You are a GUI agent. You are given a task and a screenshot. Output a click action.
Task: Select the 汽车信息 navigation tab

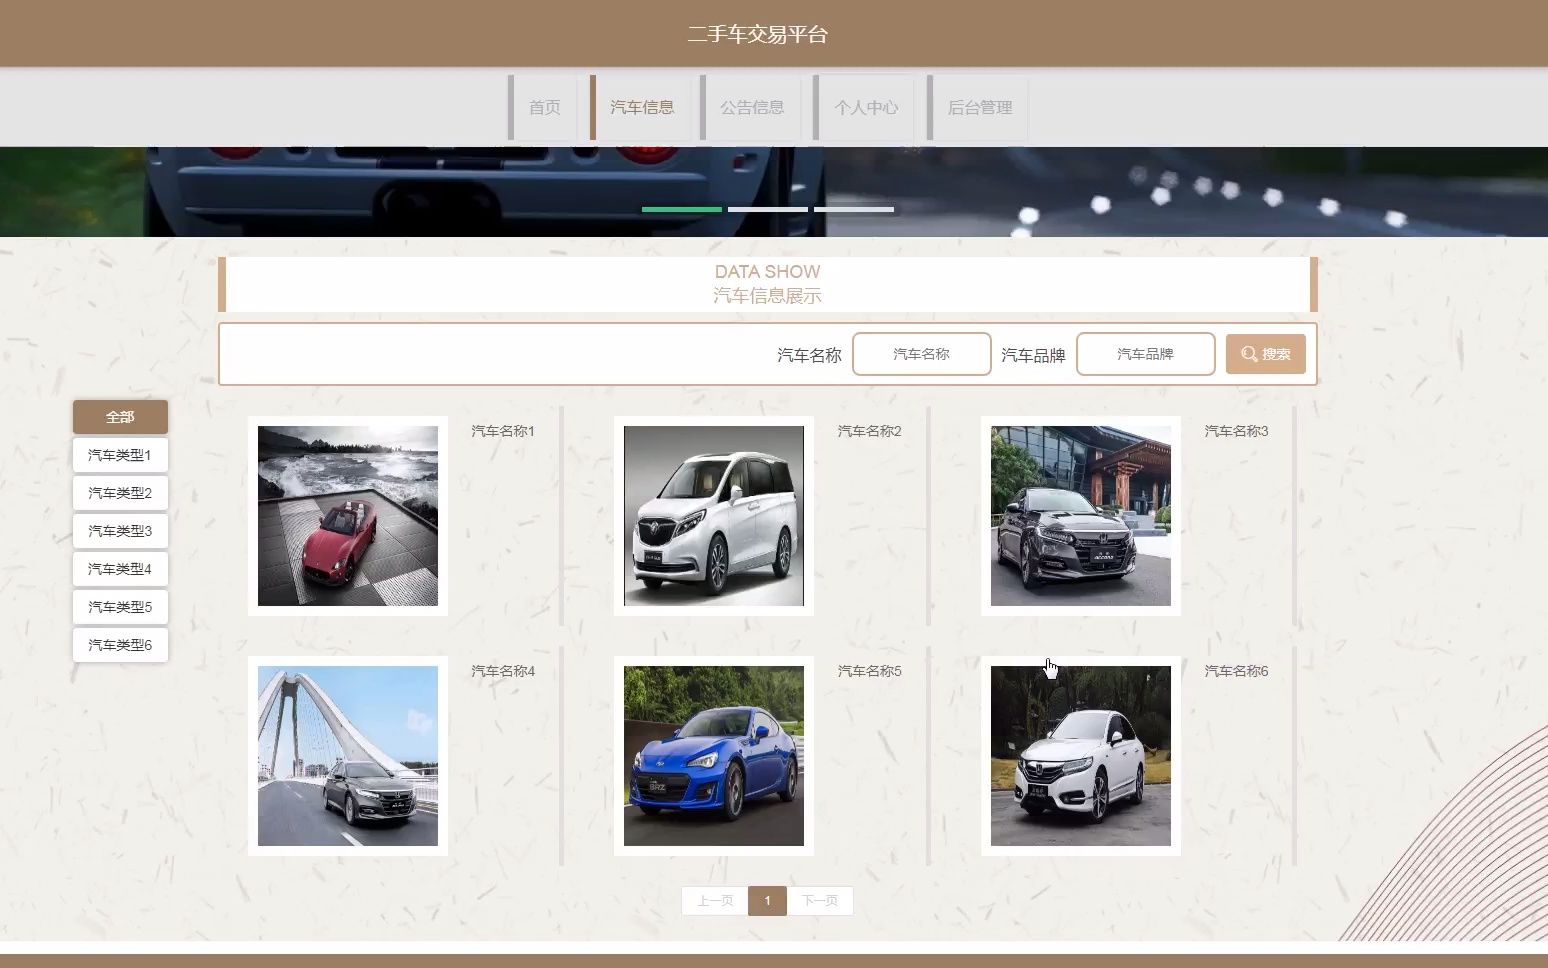click(x=642, y=107)
